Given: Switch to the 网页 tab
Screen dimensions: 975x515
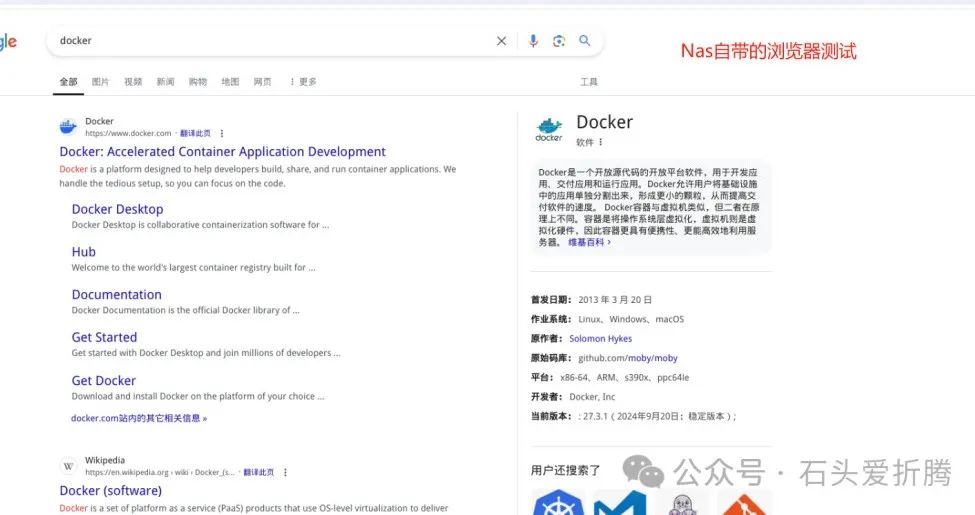Looking at the screenshot, I should tap(262, 81).
